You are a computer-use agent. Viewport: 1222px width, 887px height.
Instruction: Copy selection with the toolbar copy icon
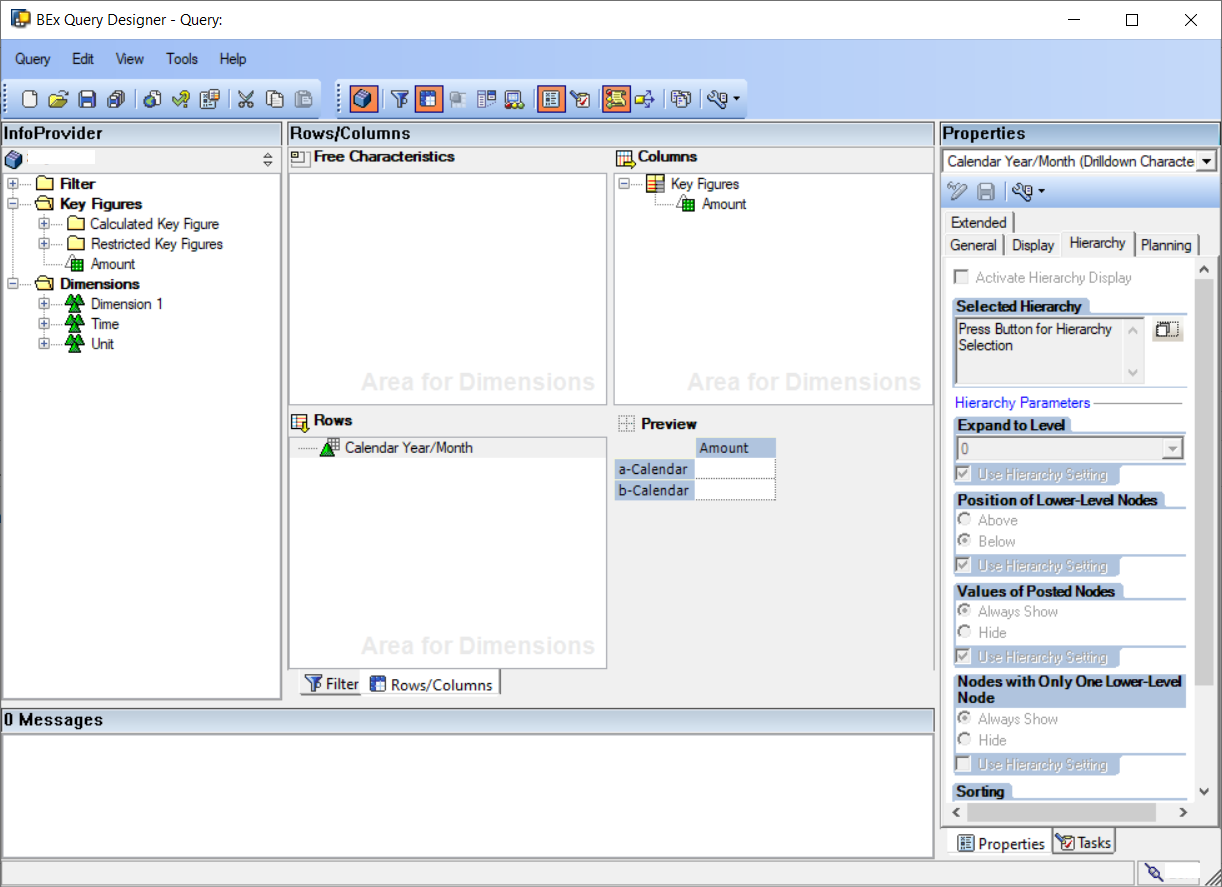(x=274, y=99)
